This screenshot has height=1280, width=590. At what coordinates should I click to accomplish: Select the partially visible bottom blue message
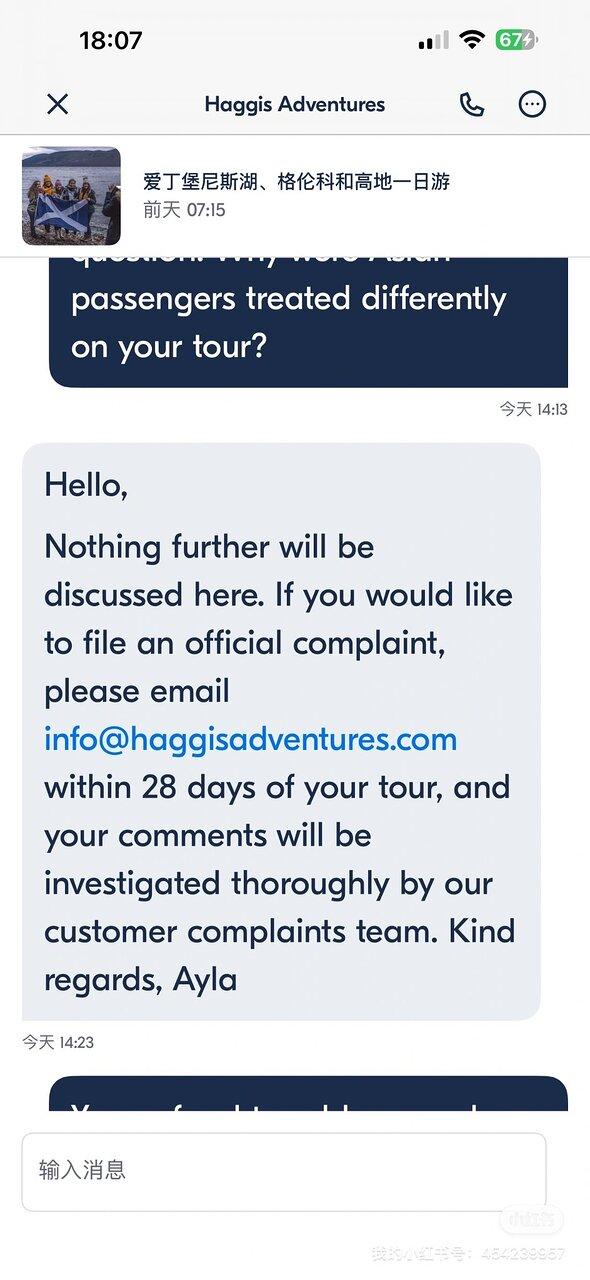pos(308,1093)
